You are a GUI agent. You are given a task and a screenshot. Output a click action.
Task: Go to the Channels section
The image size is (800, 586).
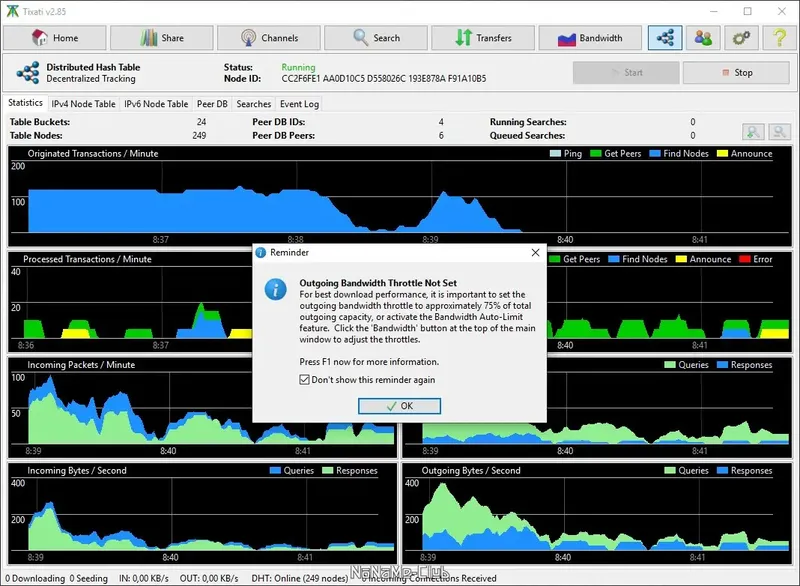click(x=269, y=38)
